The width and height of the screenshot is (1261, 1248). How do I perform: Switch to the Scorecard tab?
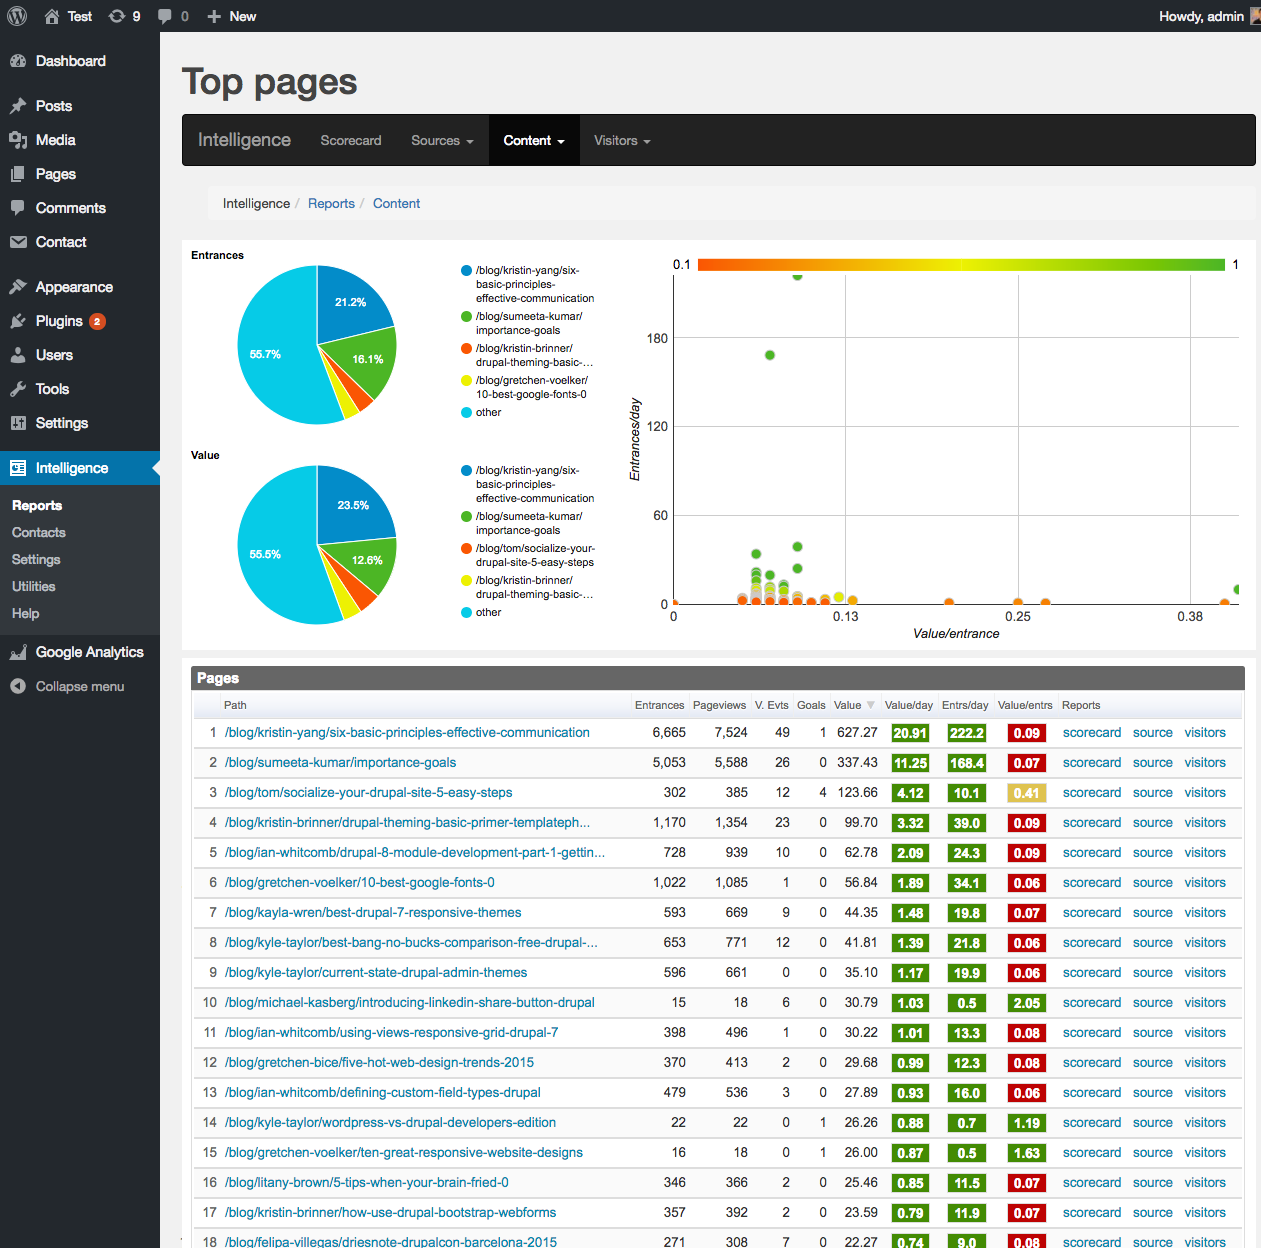click(351, 140)
